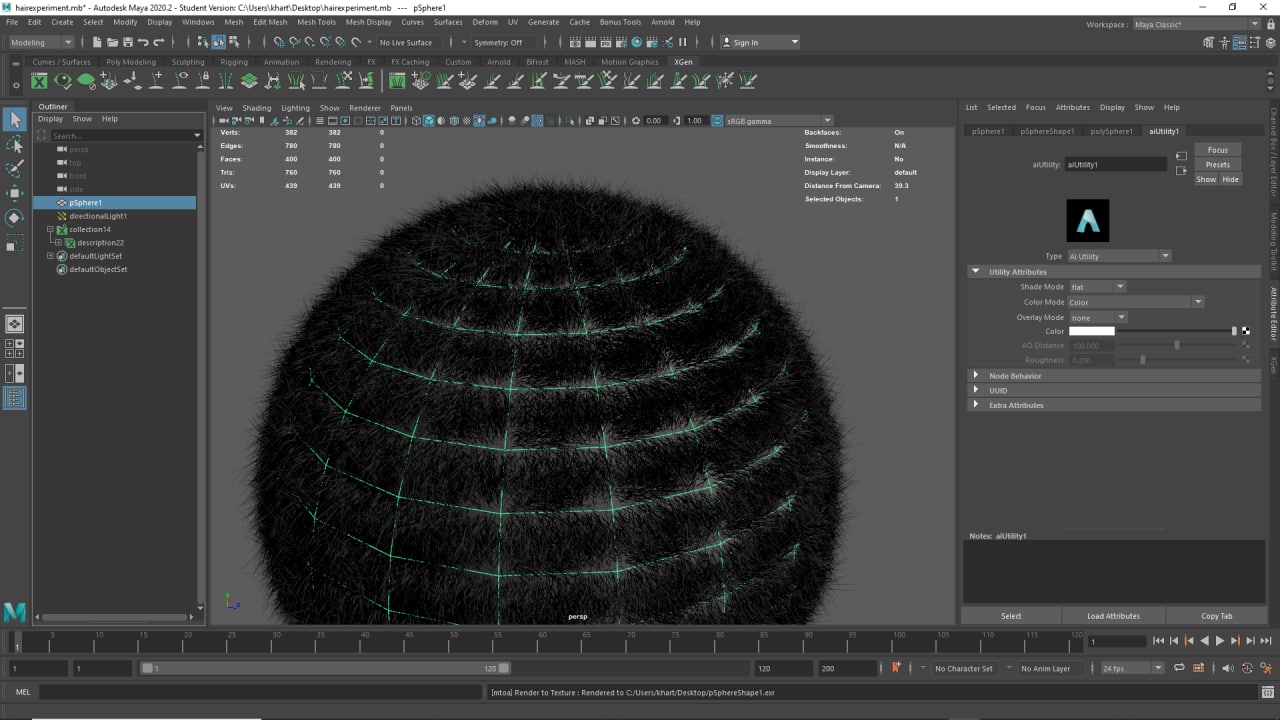Open the Mesh Tools menu
Viewport: 1280px width, 720px height.
click(316, 22)
